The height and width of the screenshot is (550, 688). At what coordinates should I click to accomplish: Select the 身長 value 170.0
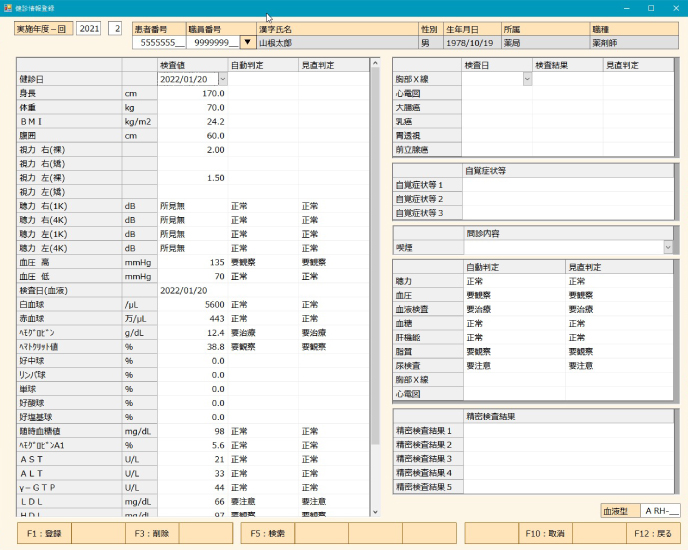coord(193,93)
